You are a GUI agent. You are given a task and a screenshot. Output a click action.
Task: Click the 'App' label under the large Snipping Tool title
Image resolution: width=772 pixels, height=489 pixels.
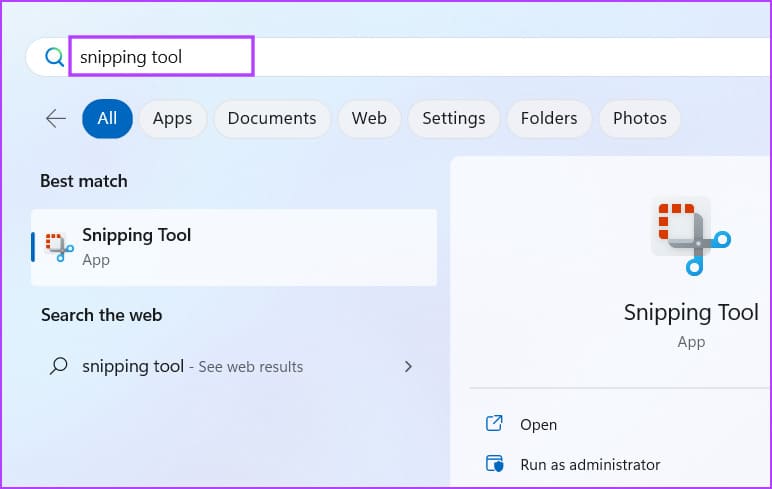(x=691, y=342)
